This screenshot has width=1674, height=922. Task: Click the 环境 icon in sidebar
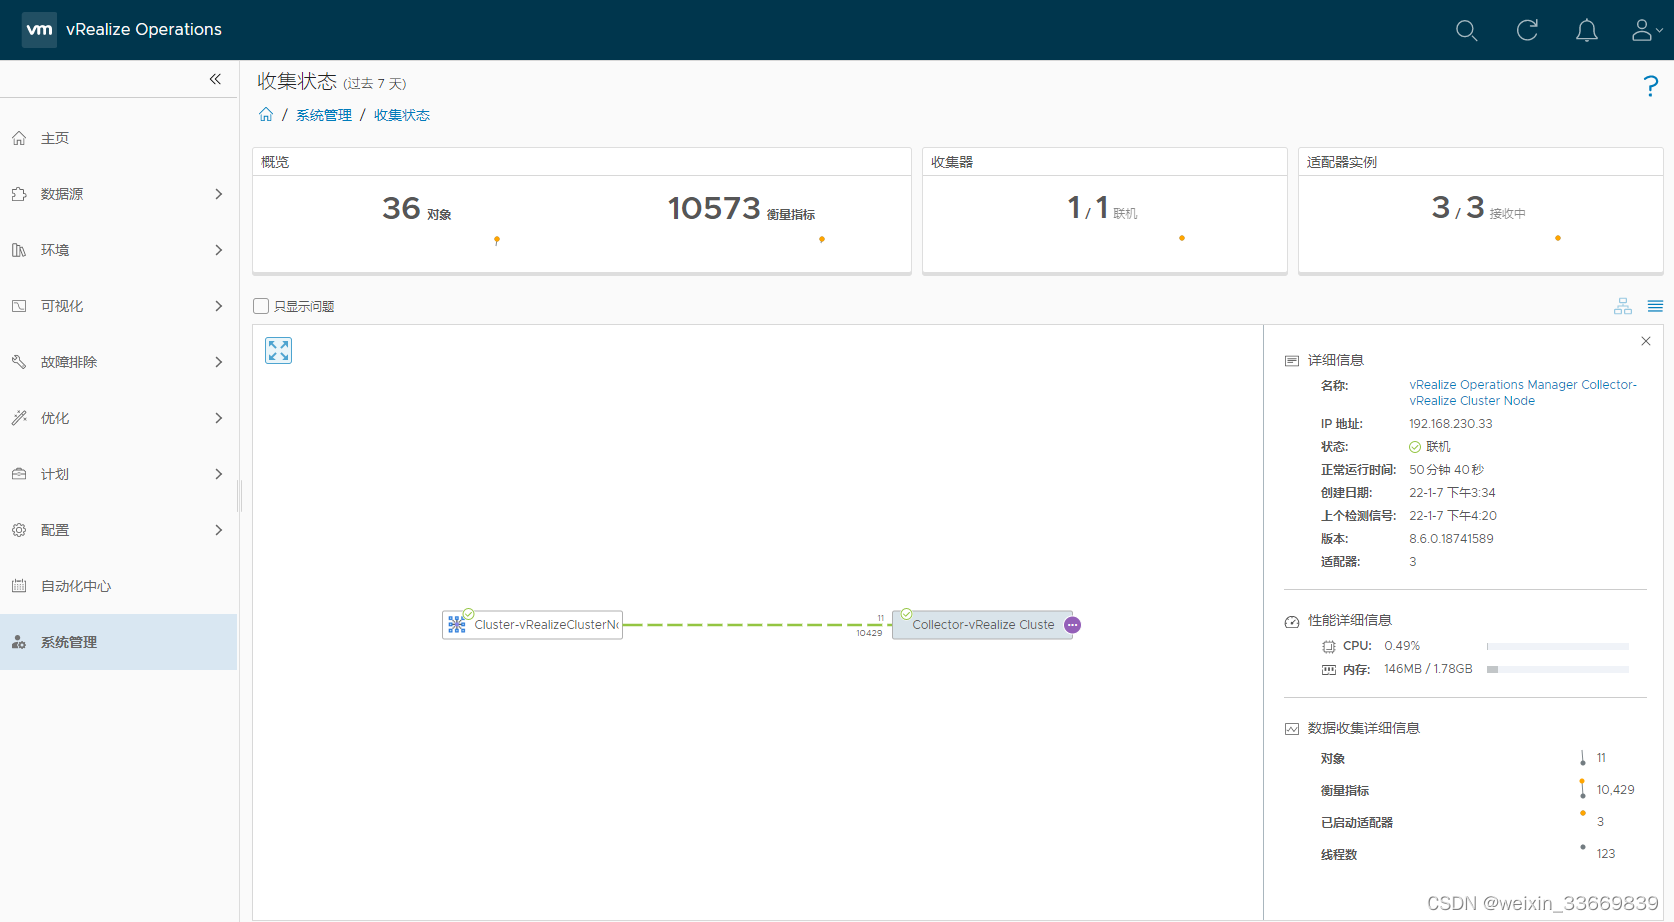[x=19, y=250]
